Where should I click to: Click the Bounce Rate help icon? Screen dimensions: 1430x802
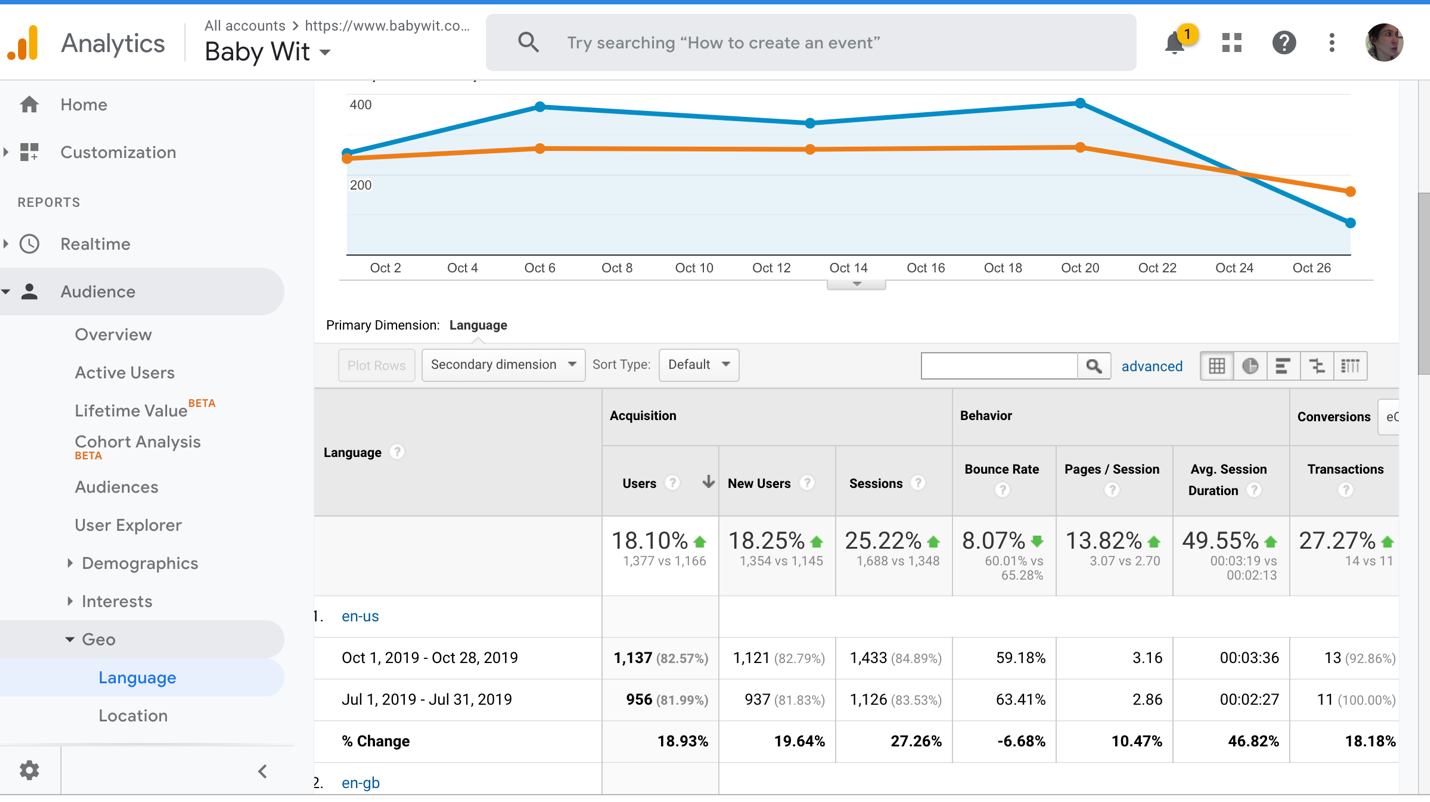tap(1002, 490)
